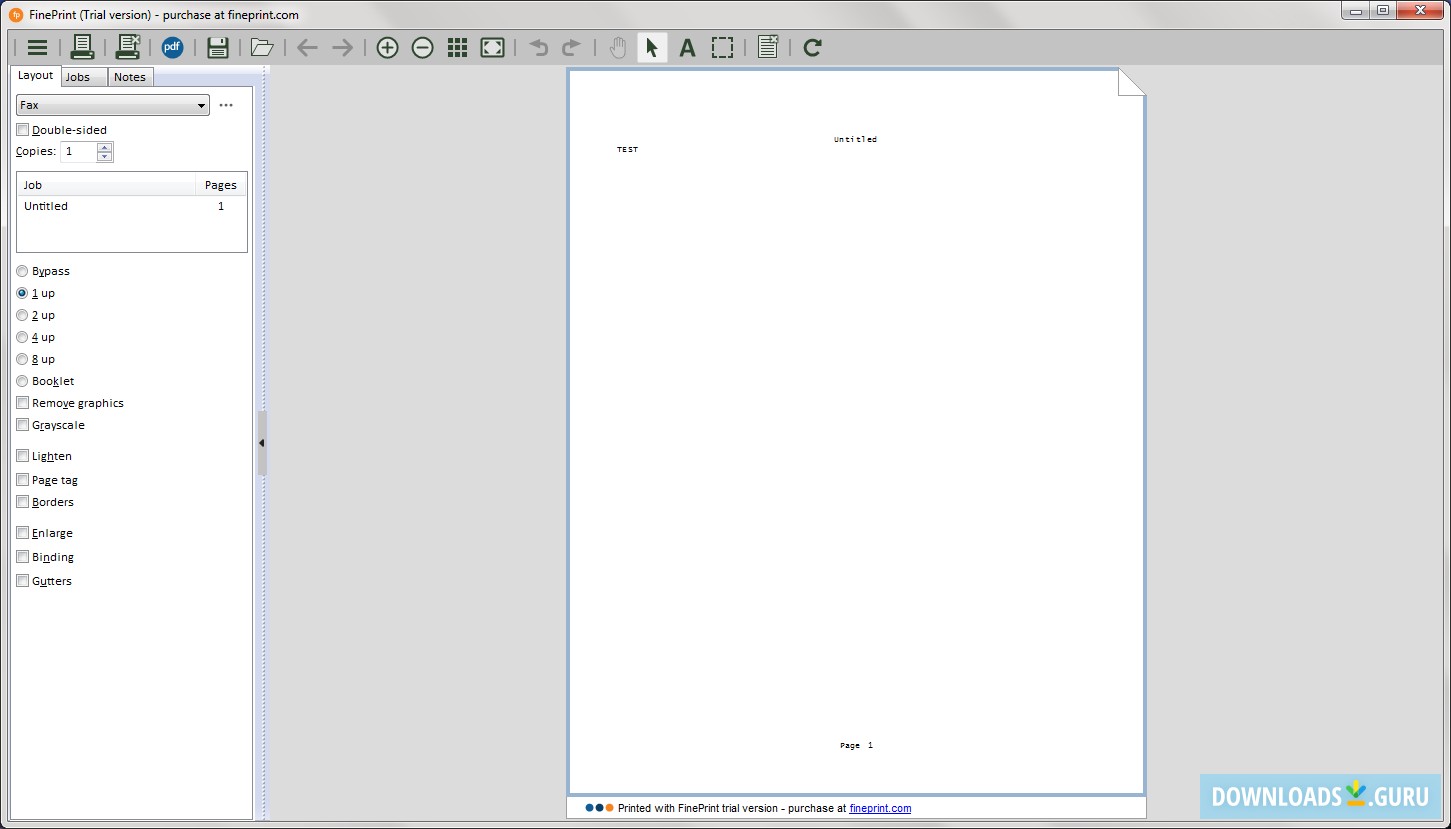Select the 1 up layout option

coord(23,293)
